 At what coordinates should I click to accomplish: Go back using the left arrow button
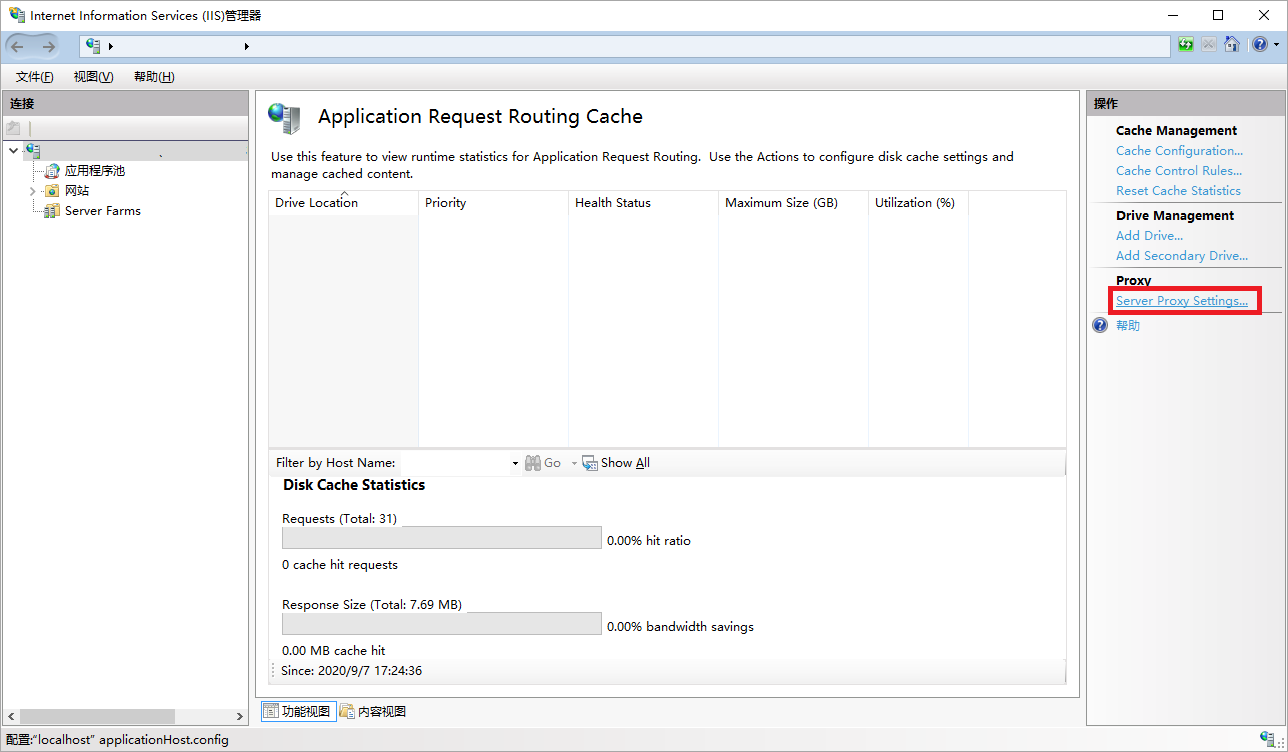tap(18, 46)
